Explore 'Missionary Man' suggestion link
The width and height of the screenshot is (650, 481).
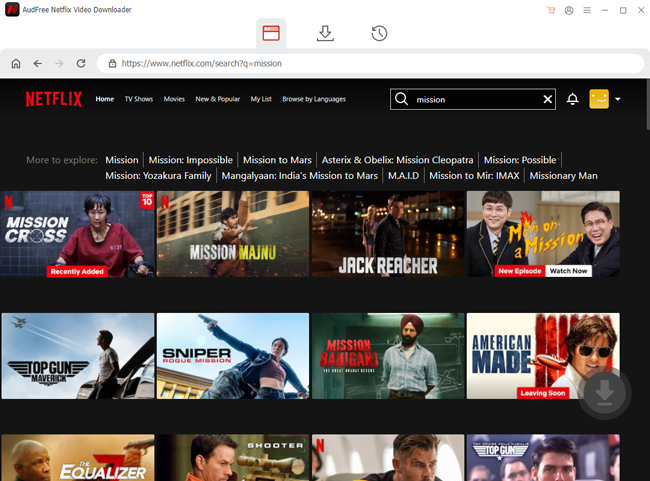563,176
